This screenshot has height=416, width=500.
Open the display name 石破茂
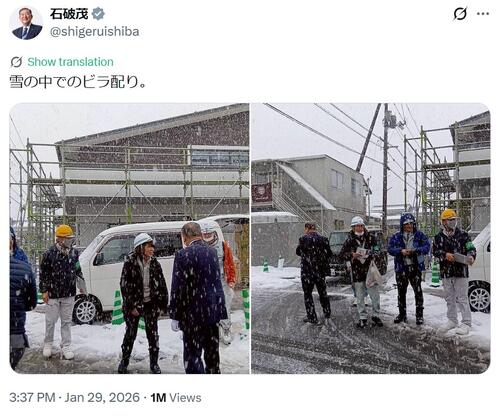pyautogui.click(x=69, y=14)
